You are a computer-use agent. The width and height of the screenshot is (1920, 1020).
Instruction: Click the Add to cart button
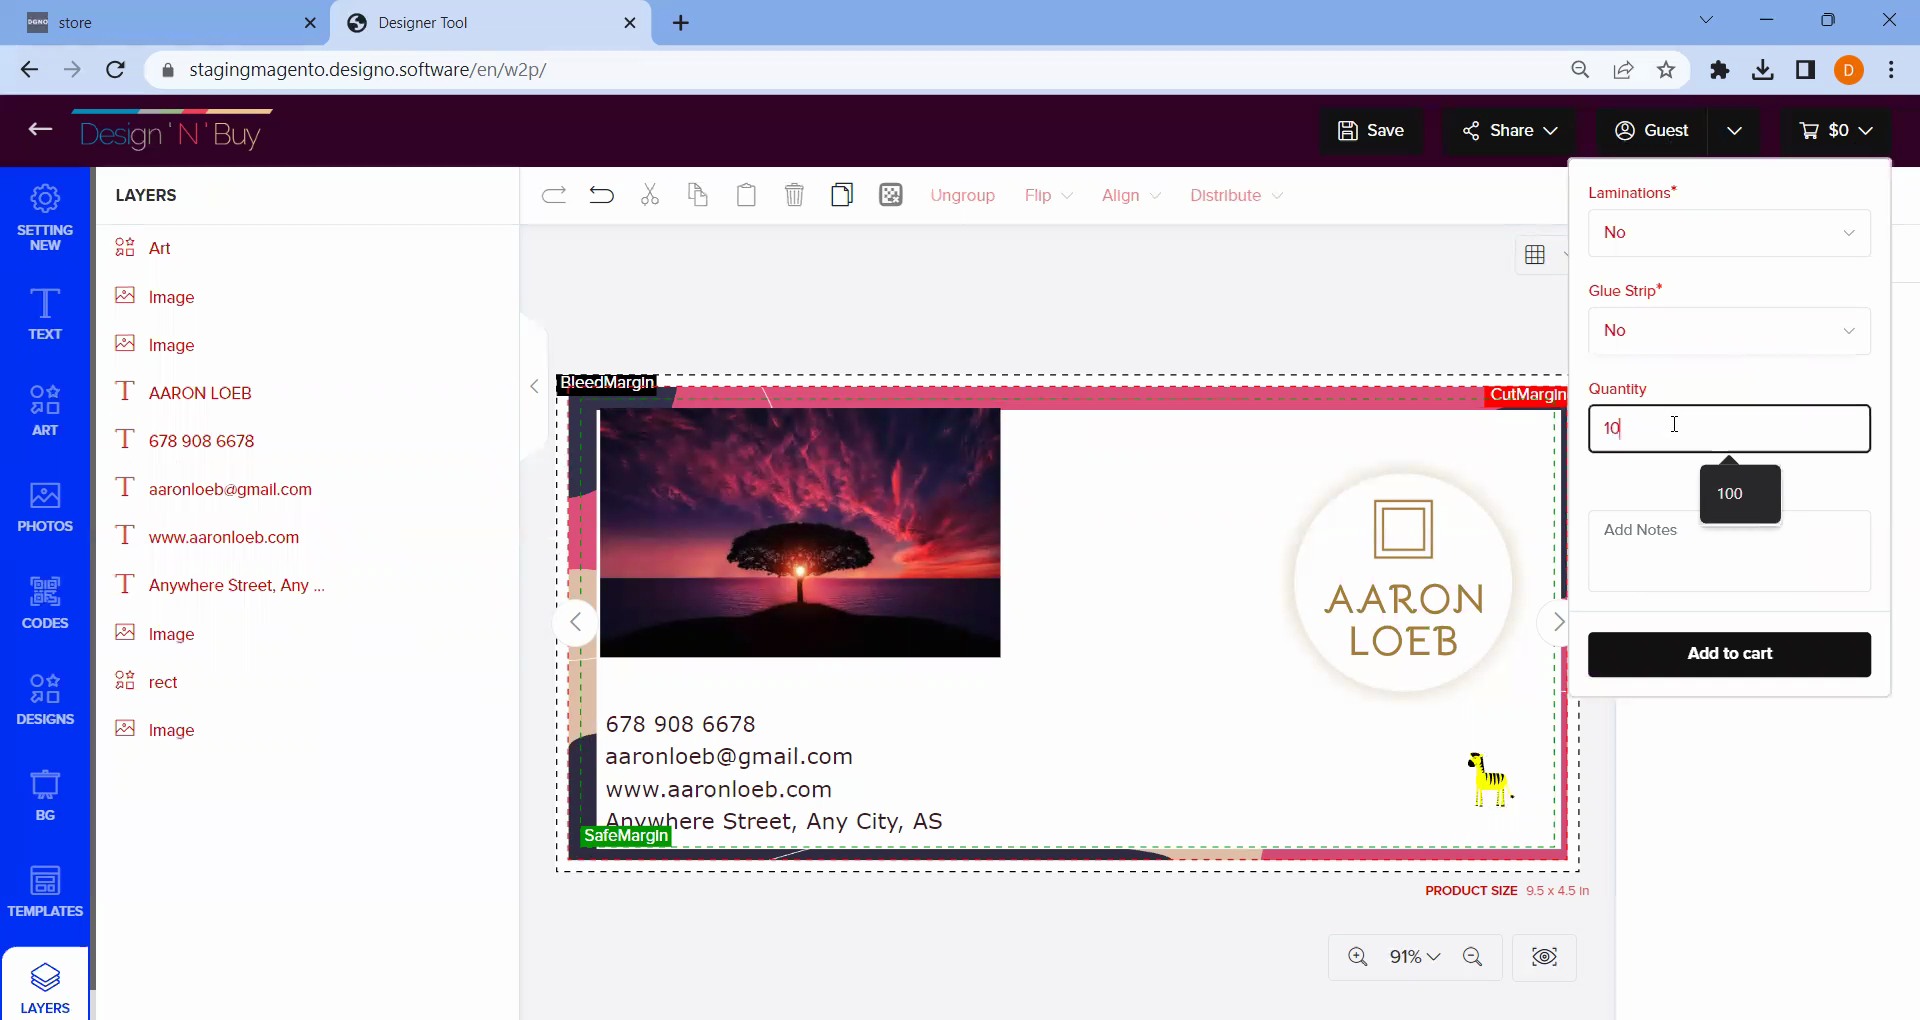click(x=1728, y=654)
